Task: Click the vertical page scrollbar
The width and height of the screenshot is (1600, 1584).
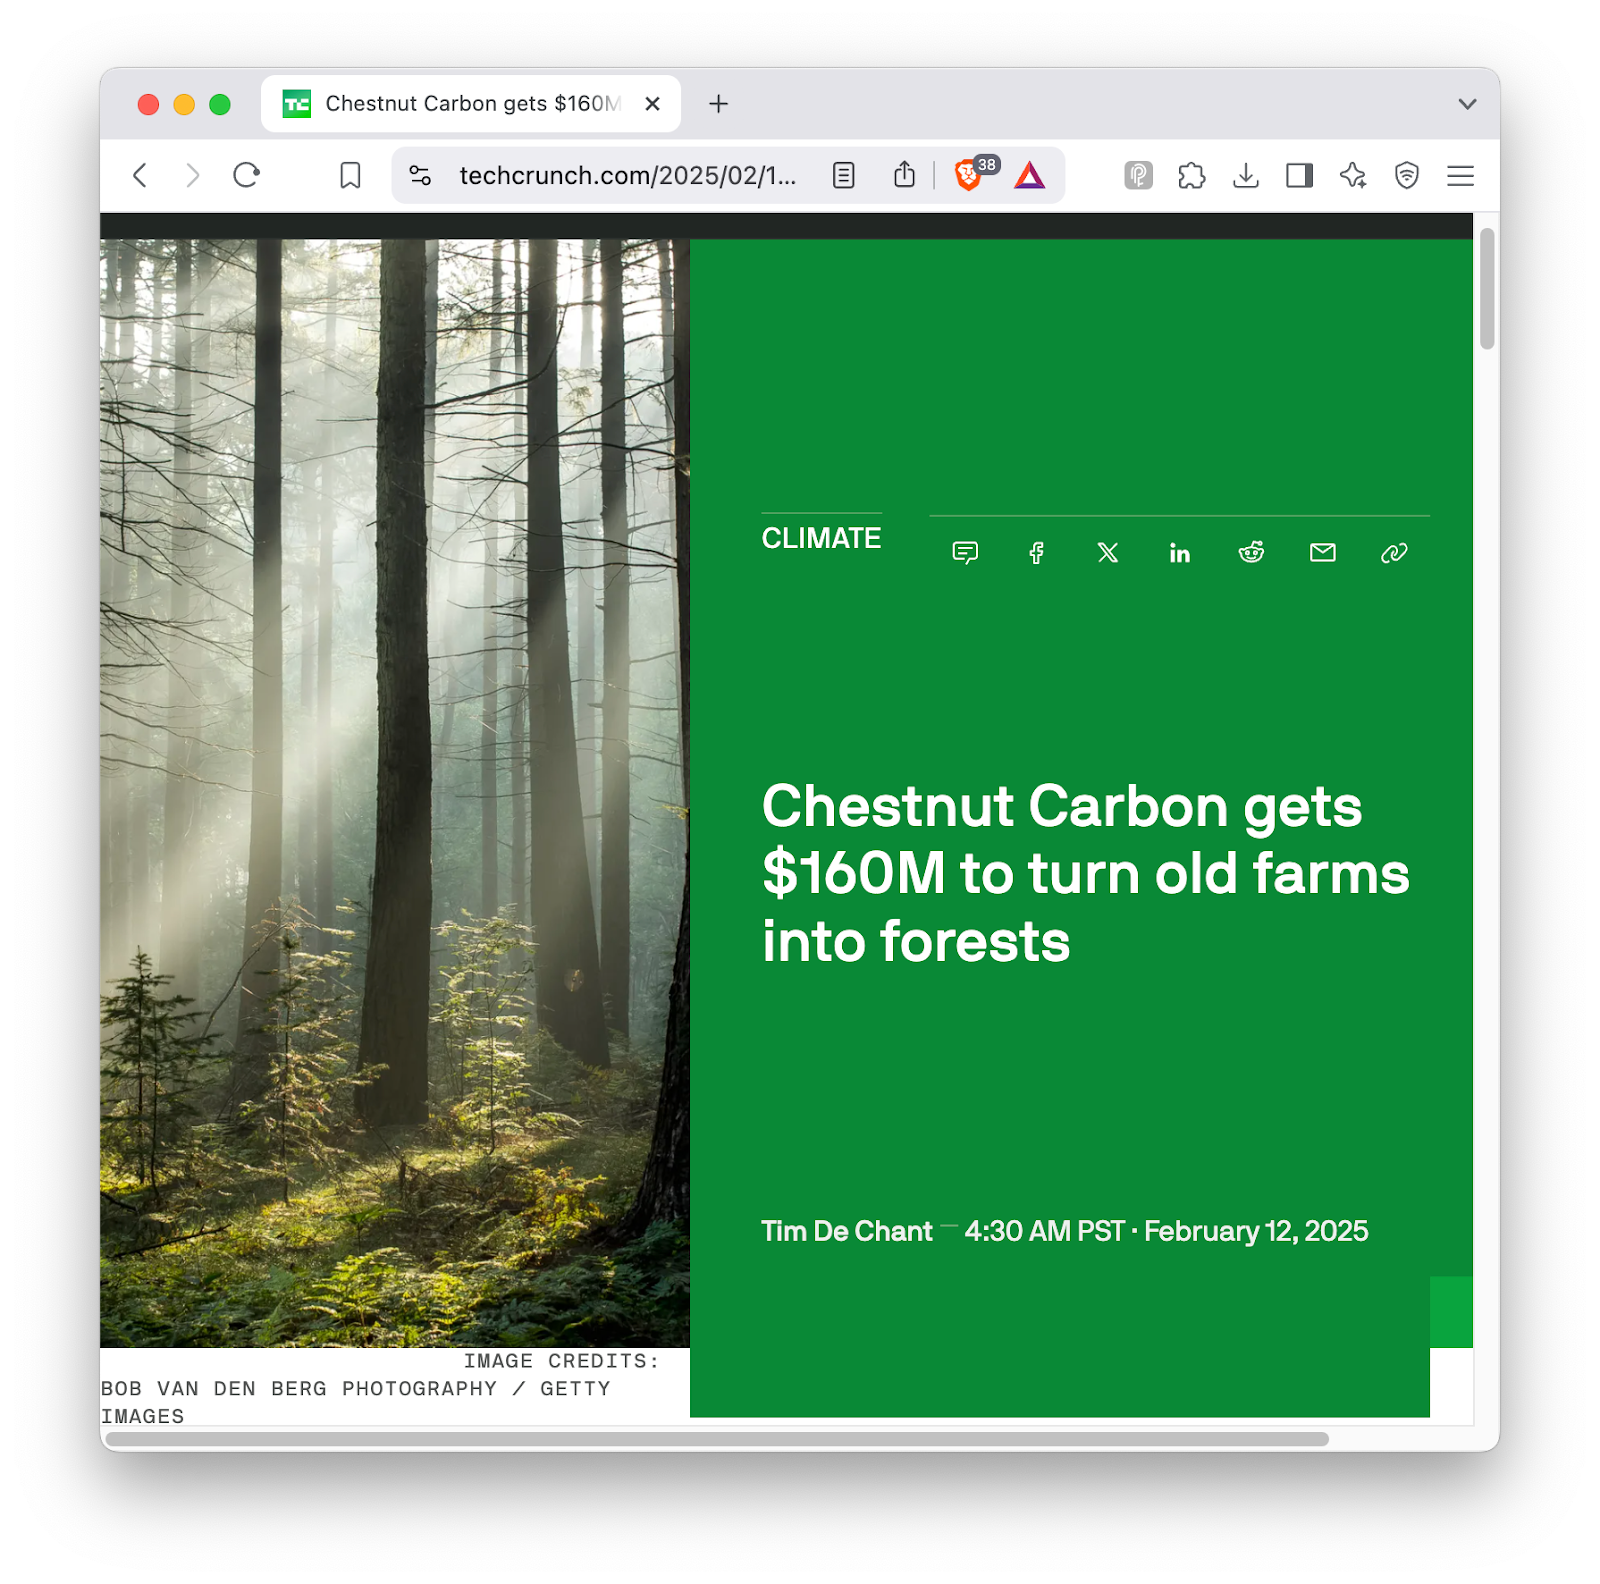Action: click(x=1487, y=290)
